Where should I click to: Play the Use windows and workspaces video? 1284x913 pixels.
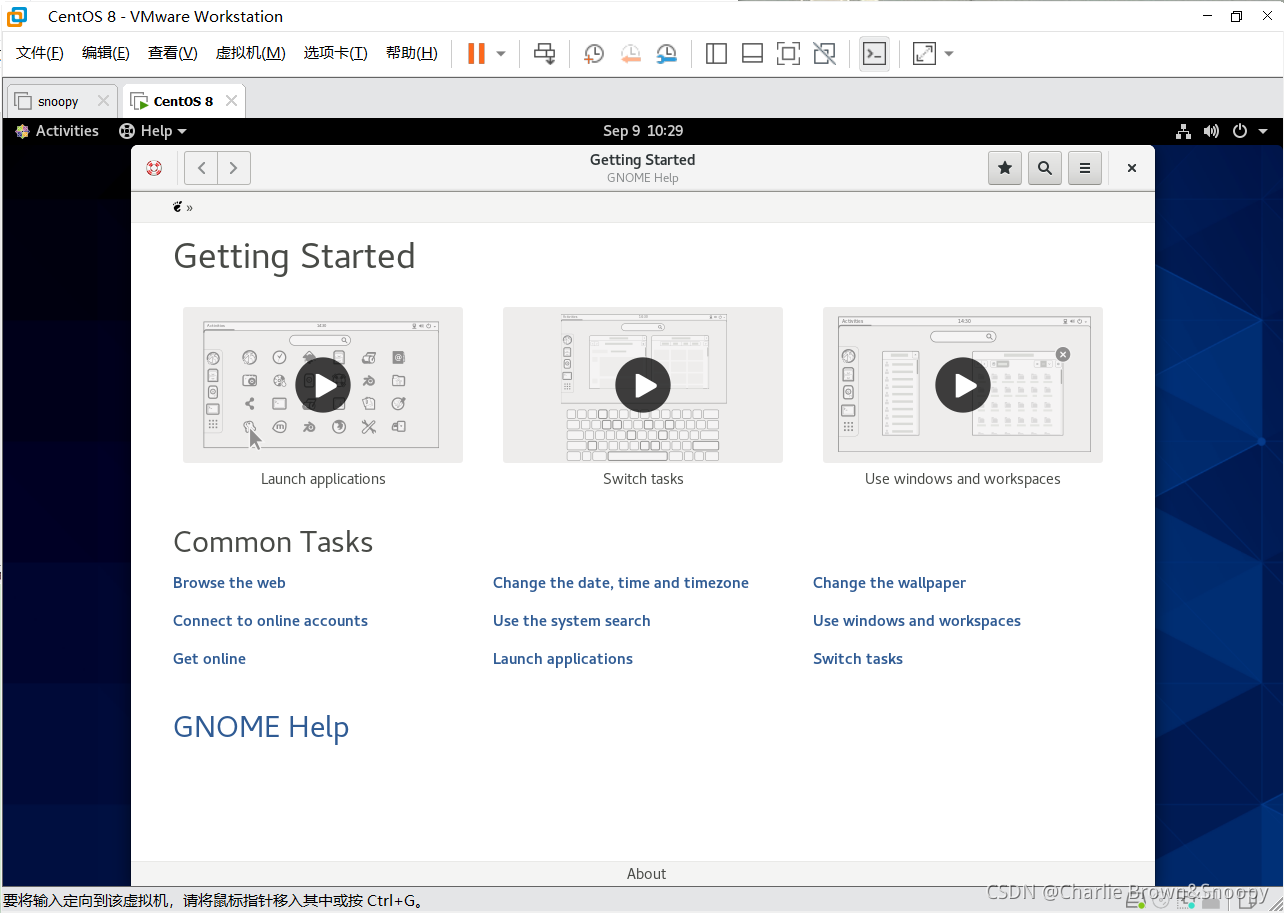(x=963, y=385)
